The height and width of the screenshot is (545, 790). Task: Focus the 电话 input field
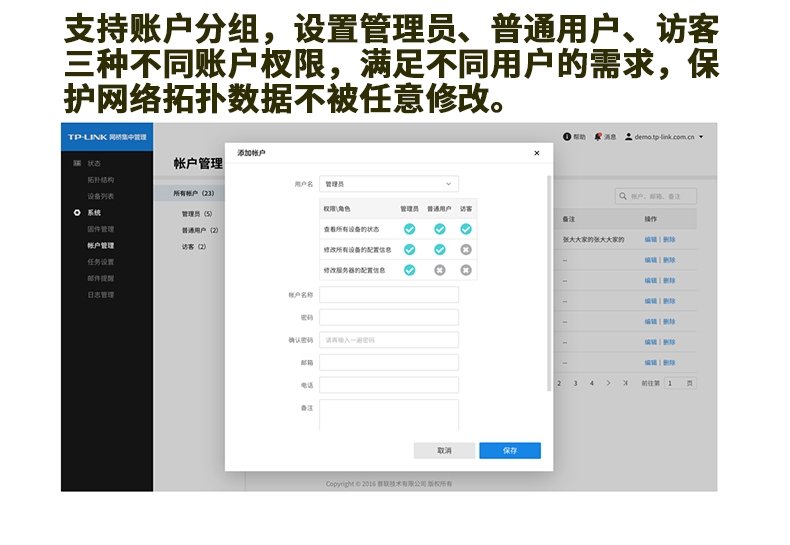(389, 385)
